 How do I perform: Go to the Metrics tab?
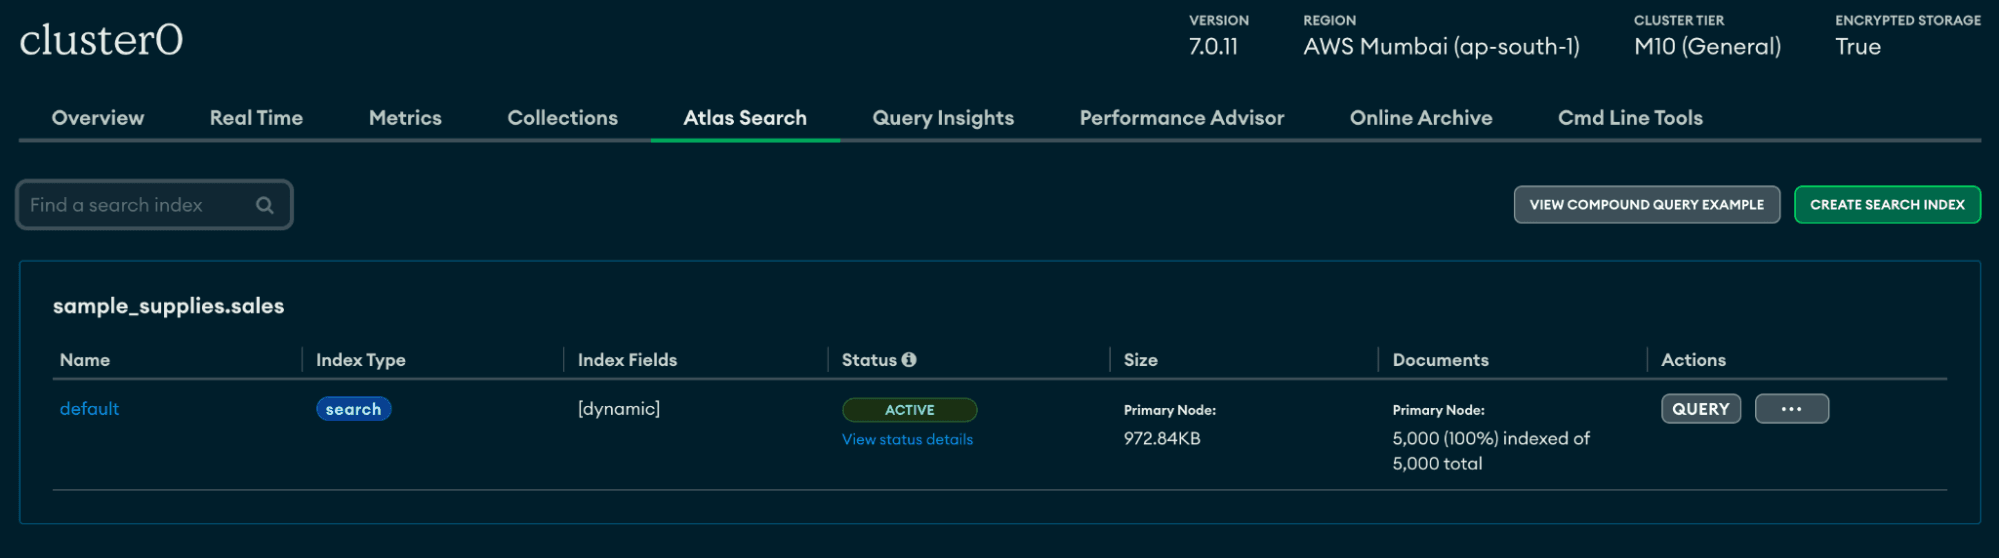(405, 118)
